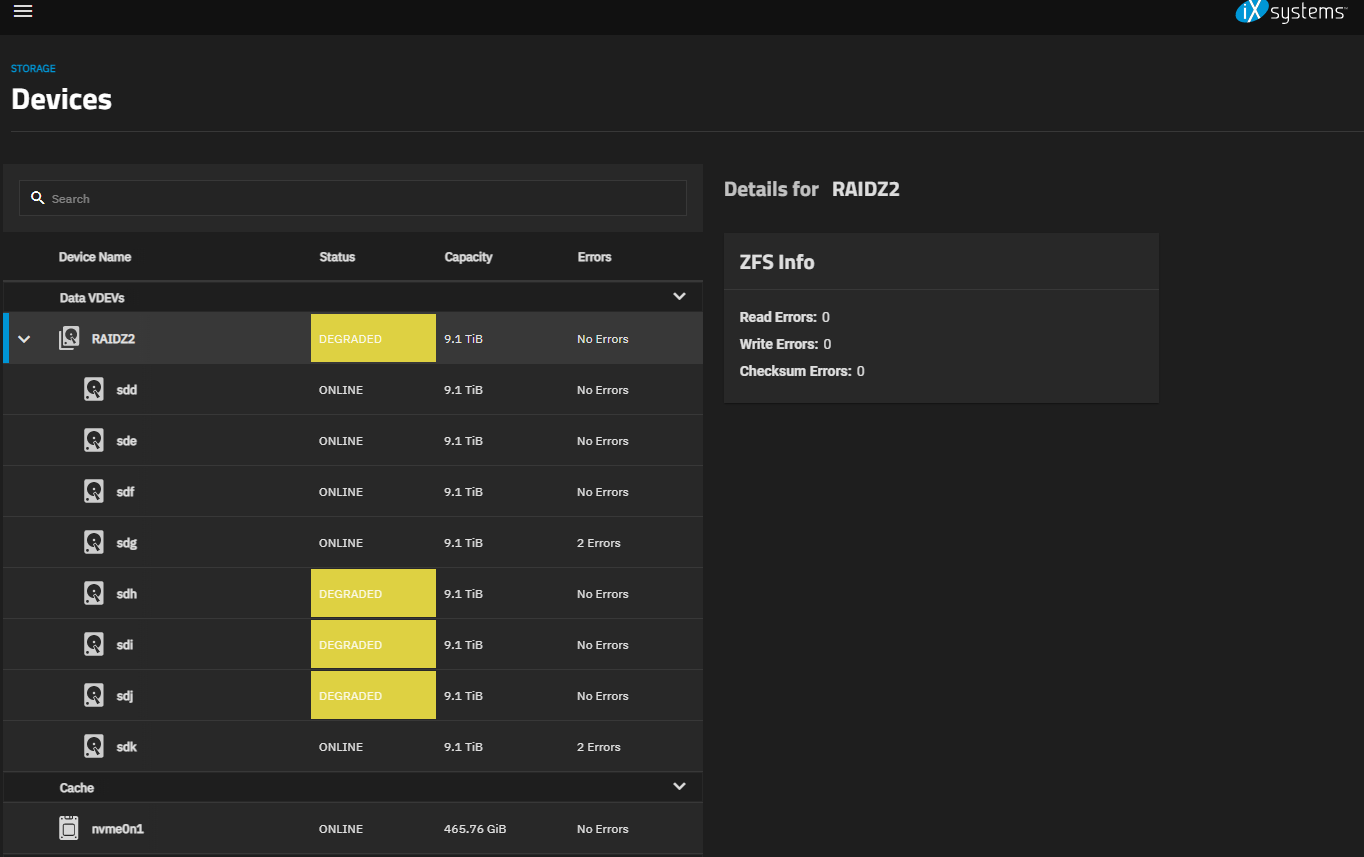Click sdk's ONLINE status

point(341,747)
